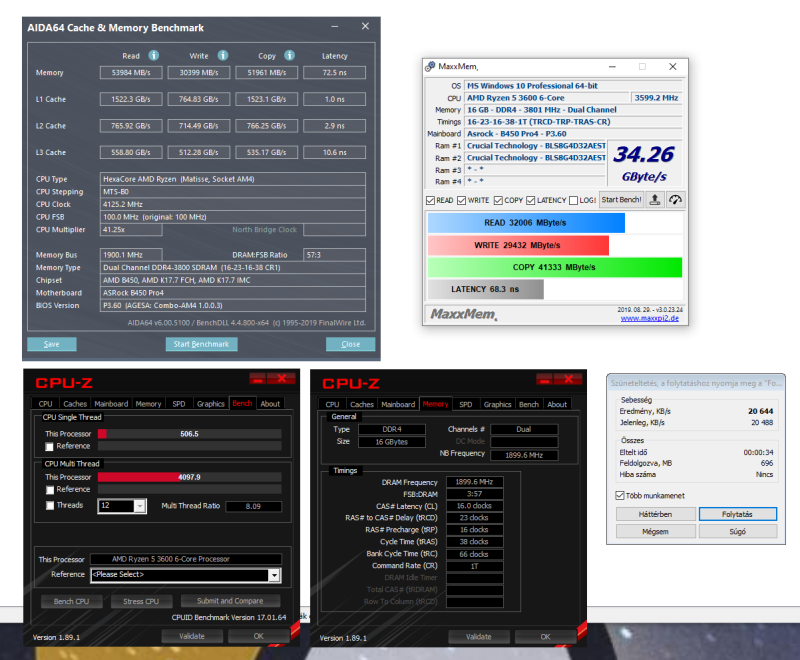Click the Write info icon in AIDA64
The height and width of the screenshot is (660, 800).
223,55
